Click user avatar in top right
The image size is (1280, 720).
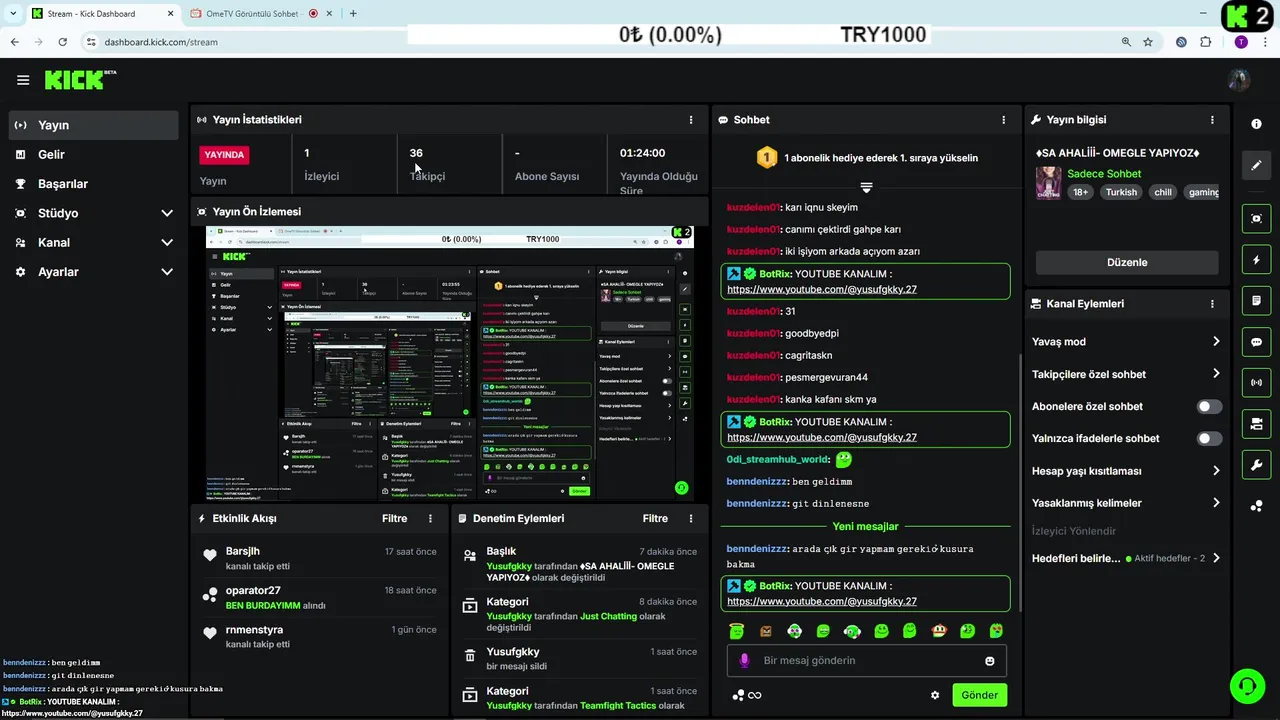pyautogui.click(x=1239, y=80)
